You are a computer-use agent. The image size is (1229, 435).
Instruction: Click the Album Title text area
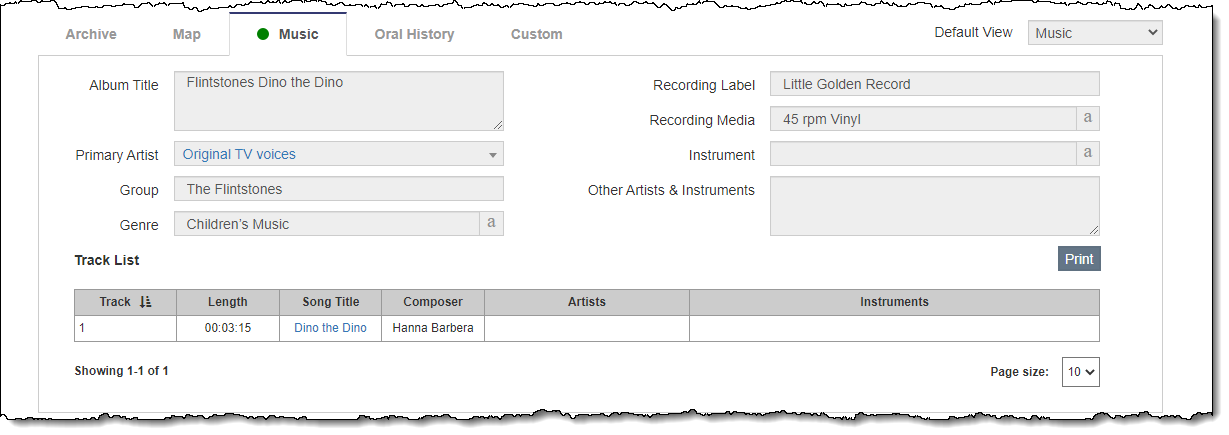(339, 101)
